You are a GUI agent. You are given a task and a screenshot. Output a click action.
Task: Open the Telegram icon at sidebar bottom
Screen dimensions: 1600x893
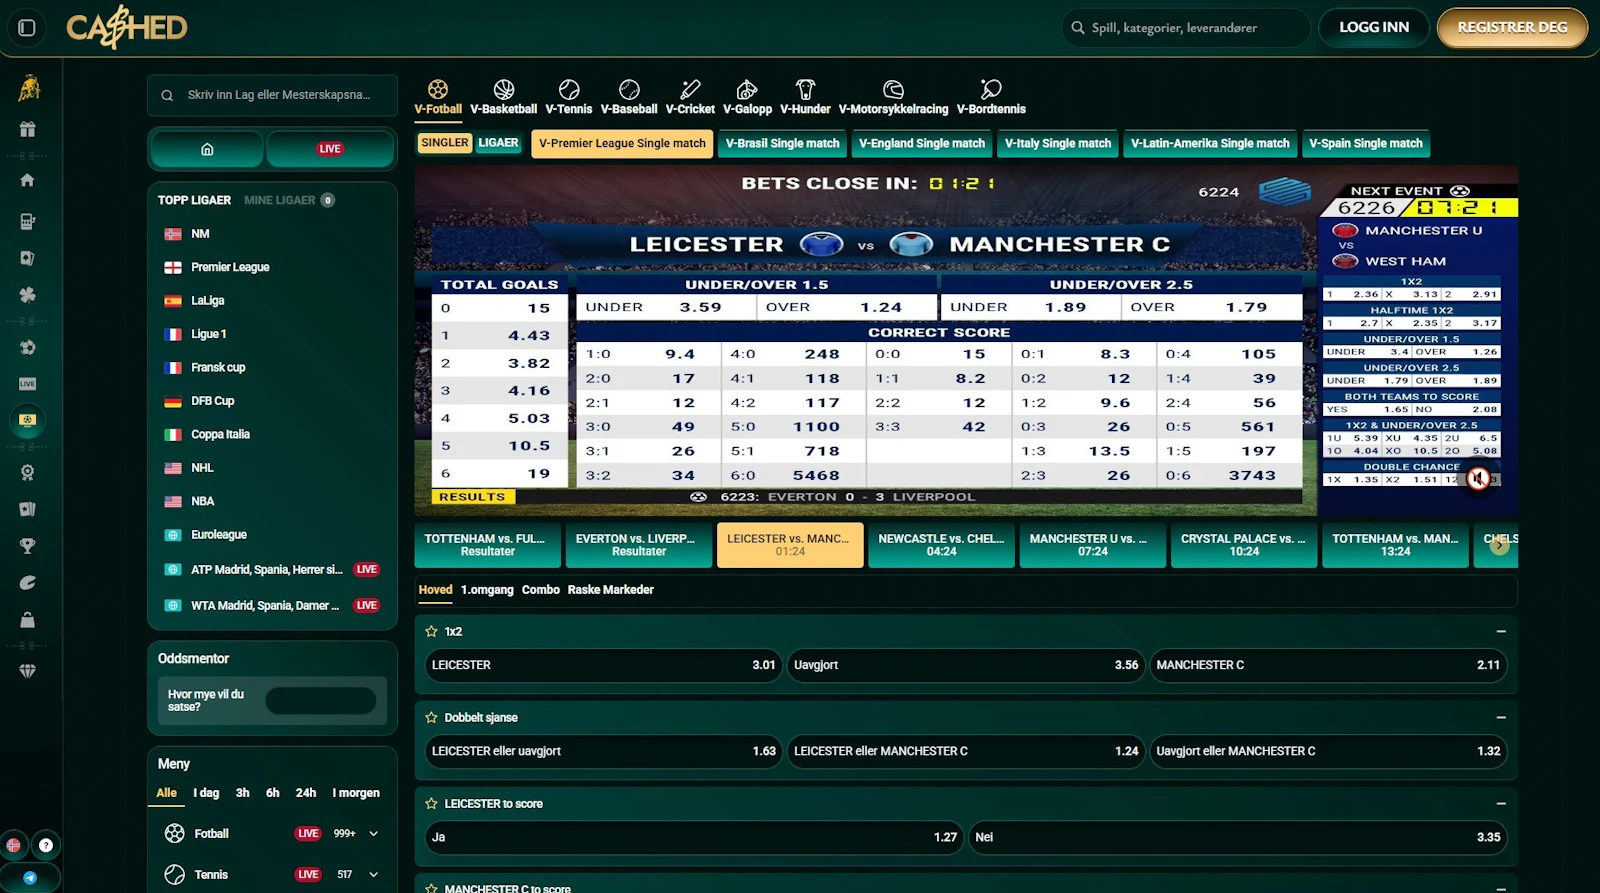click(30, 878)
